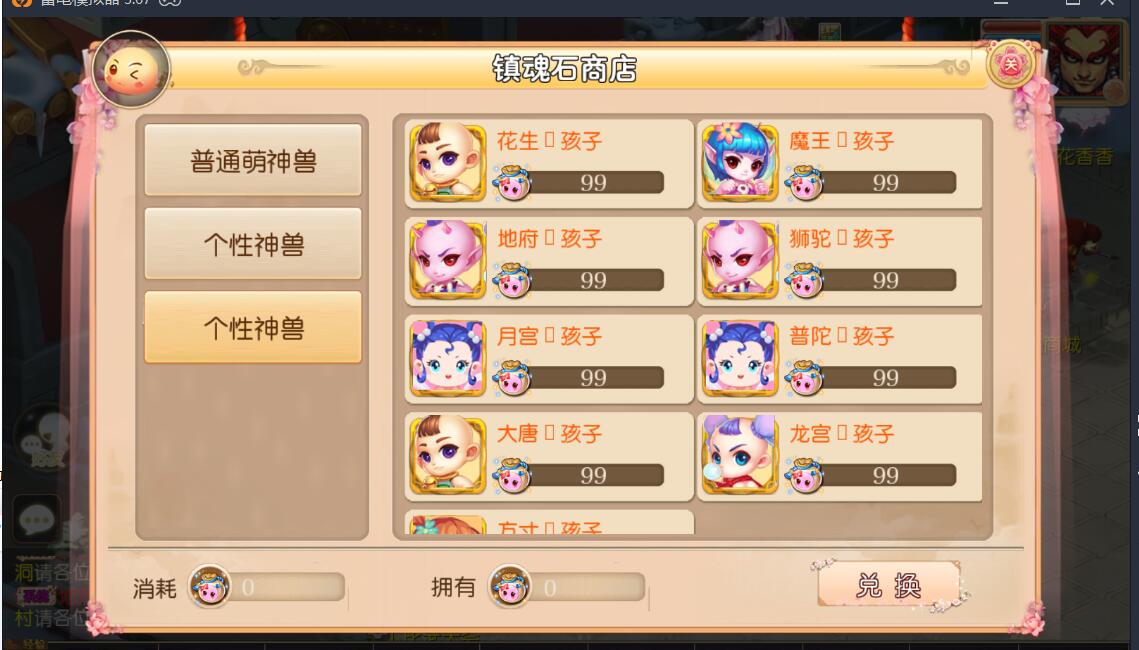
Task: Select the 魔王 孩子 avatar icon
Action: click(739, 163)
